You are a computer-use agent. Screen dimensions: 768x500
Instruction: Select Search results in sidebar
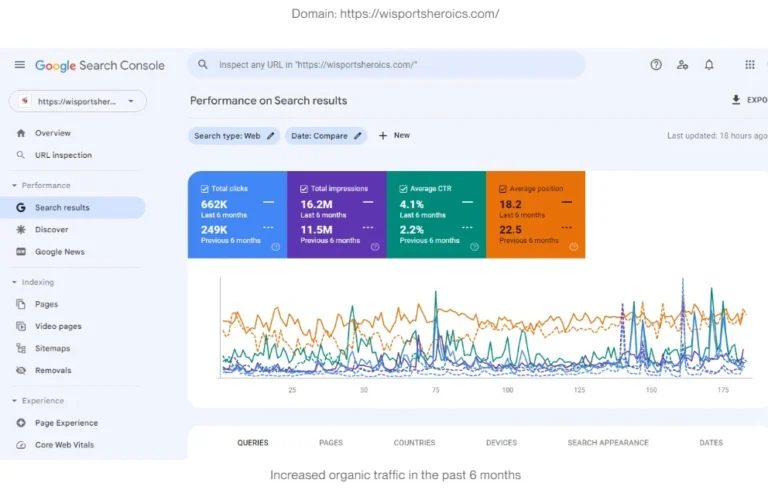(x=72, y=208)
